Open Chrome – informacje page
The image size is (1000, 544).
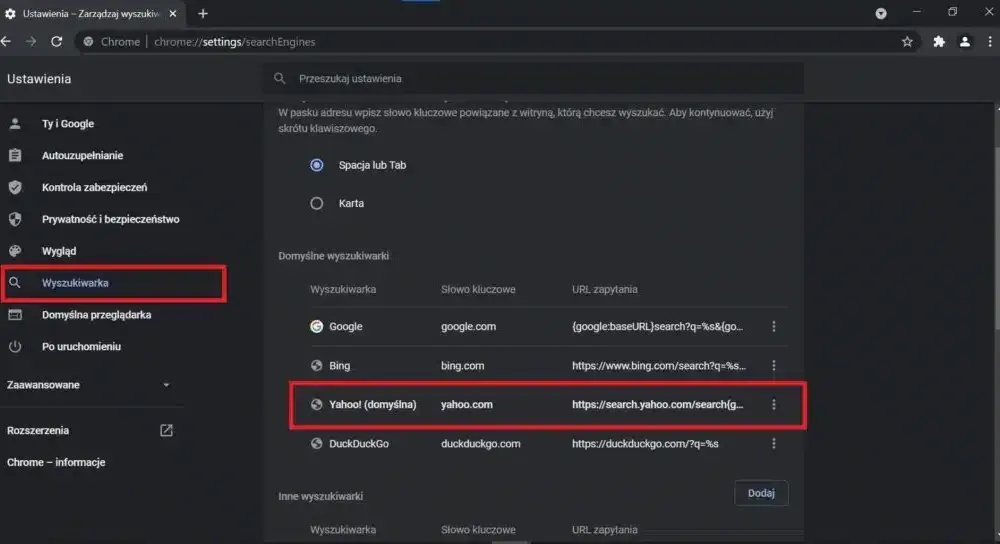click(56, 462)
